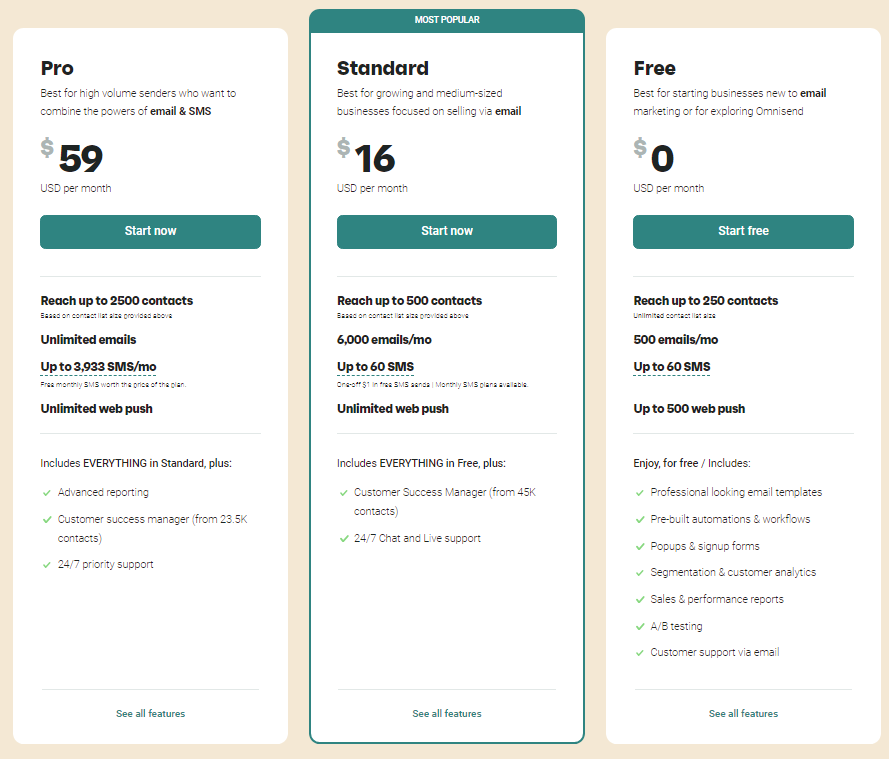This screenshot has width=889, height=759.
Task: Click the Standard plan heading
Action: (383, 68)
